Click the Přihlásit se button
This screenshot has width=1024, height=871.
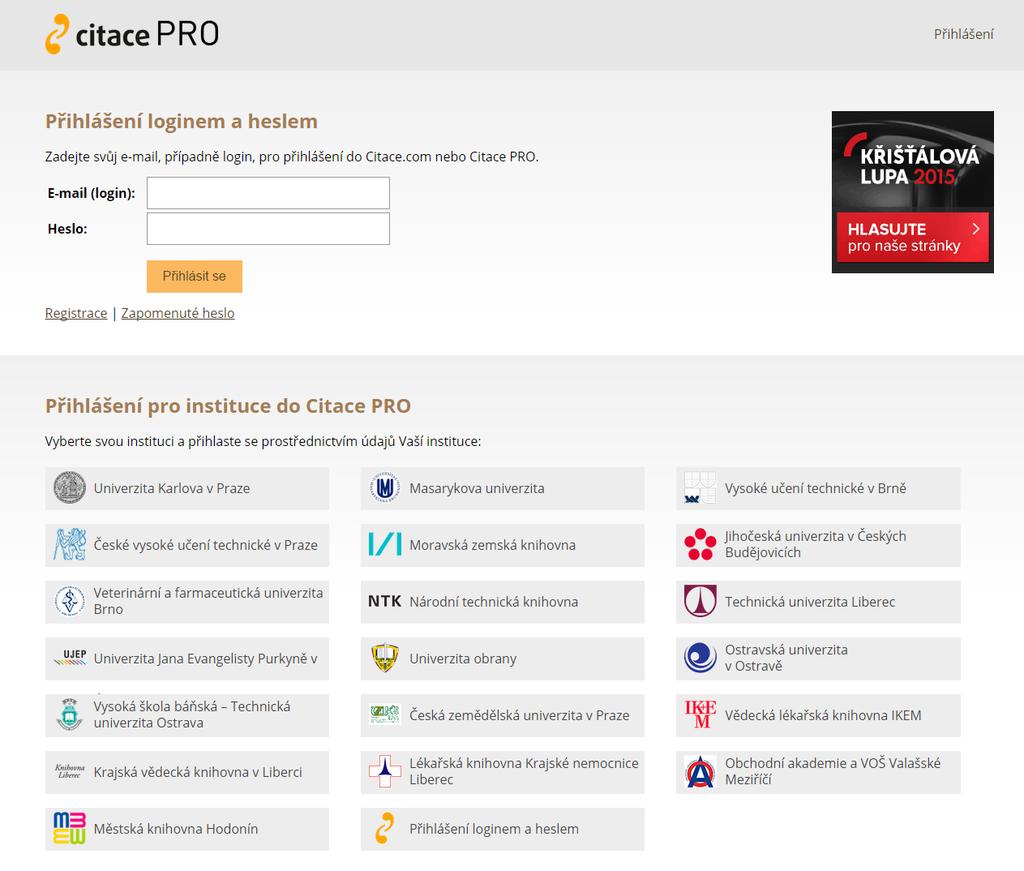pos(194,276)
